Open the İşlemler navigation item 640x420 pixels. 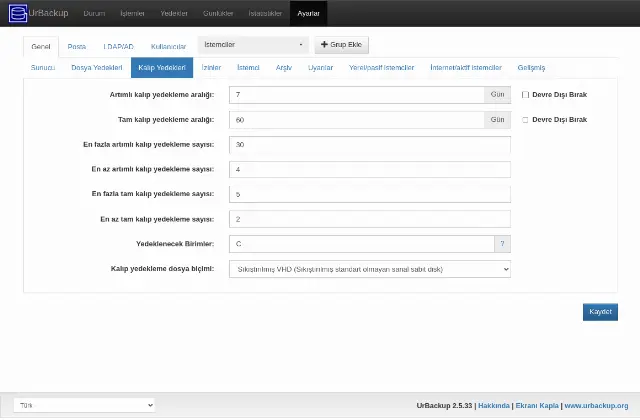pyautogui.click(x=132, y=13)
